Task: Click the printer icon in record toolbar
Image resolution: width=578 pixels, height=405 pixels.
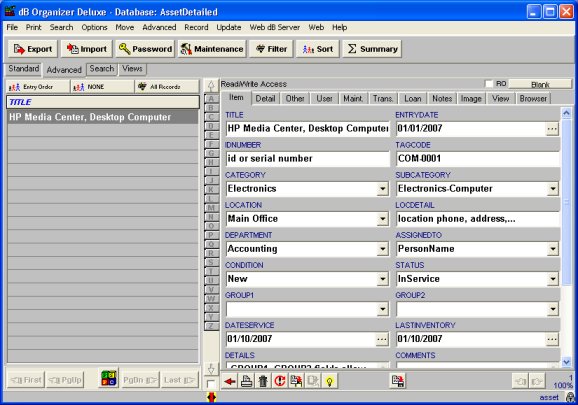Action: tap(247, 381)
